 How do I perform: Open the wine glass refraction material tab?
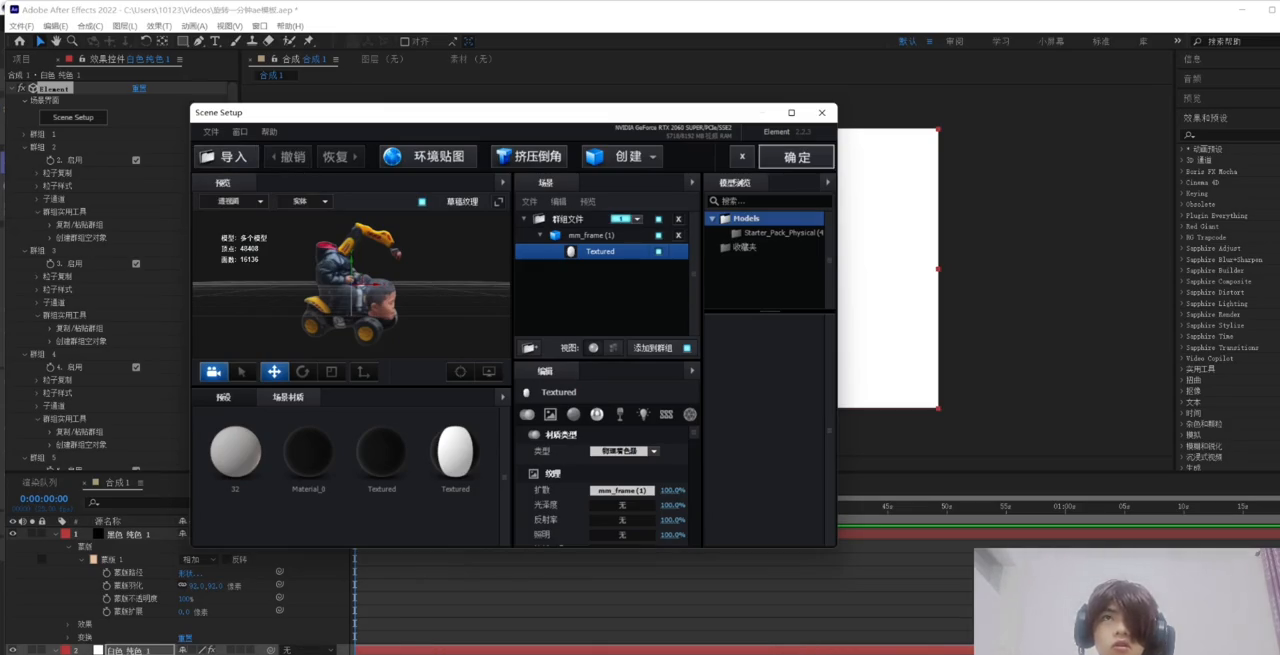[x=620, y=414]
